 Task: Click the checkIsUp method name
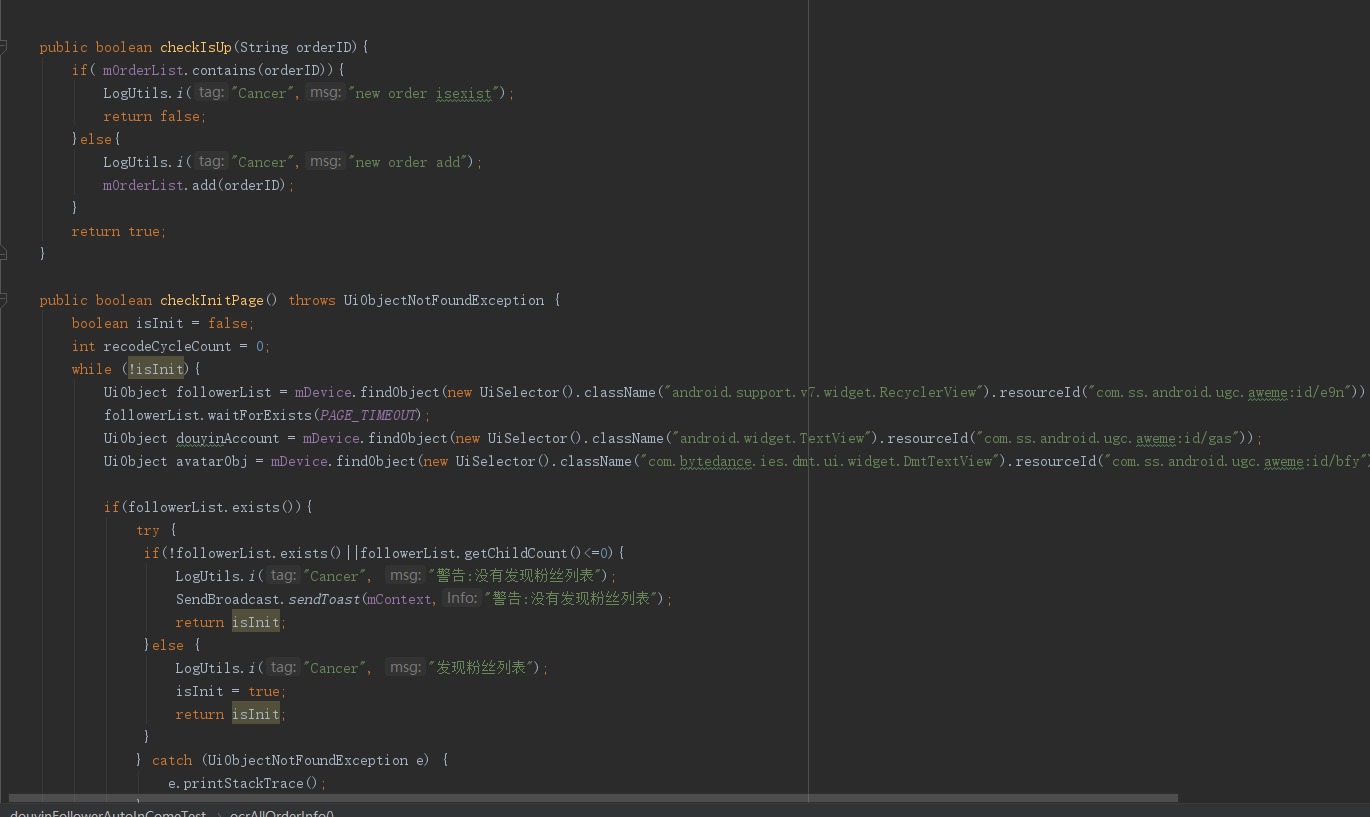(196, 47)
